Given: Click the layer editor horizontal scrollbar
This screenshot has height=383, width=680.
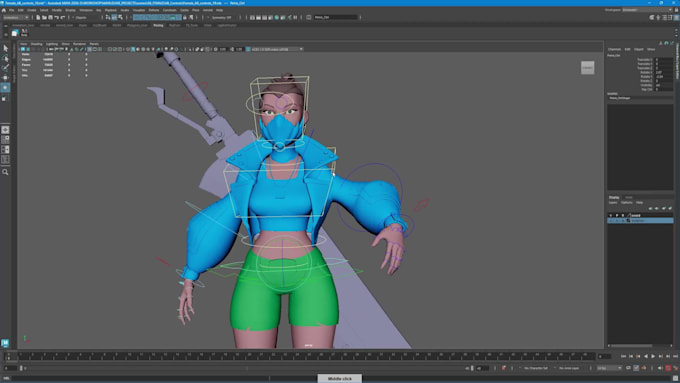Looking at the screenshot, I should click(631, 346).
